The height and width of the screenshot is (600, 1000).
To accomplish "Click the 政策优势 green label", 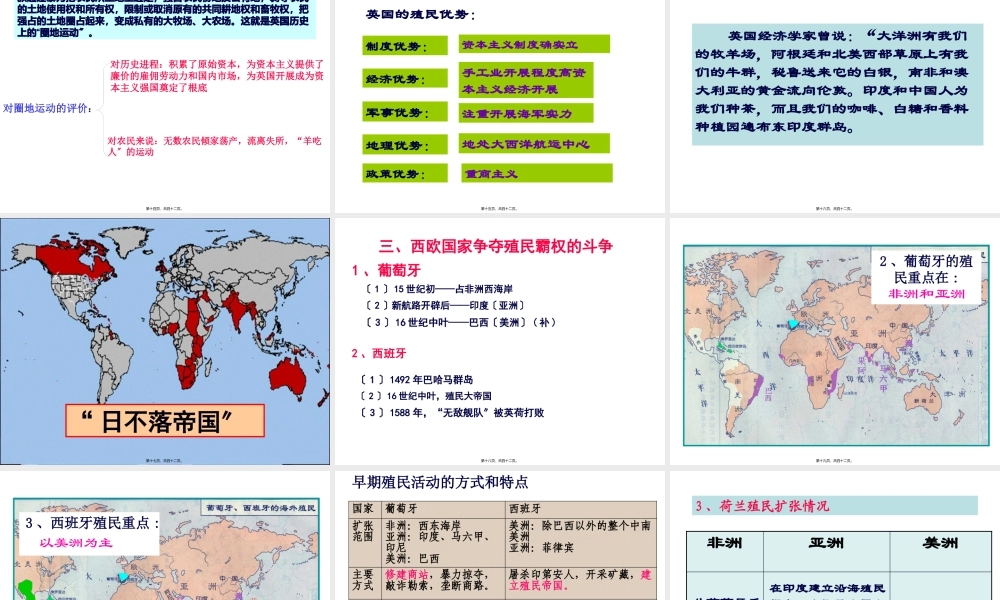I will coord(405,173).
